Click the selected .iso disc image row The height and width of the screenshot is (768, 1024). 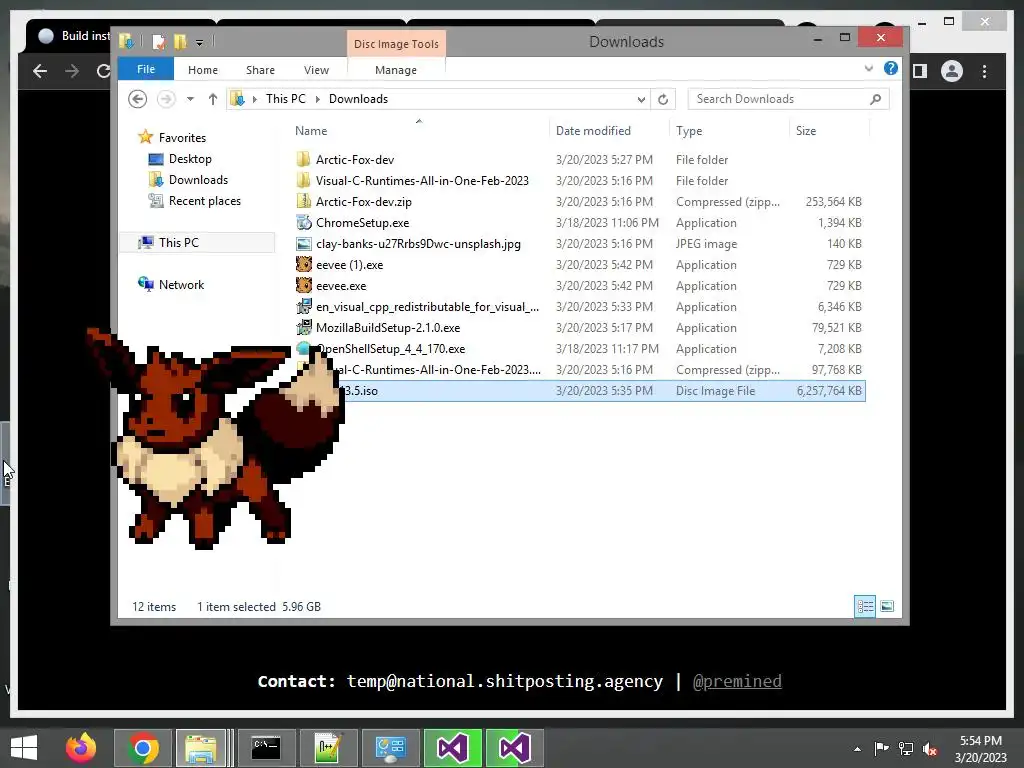click(579, 391)
